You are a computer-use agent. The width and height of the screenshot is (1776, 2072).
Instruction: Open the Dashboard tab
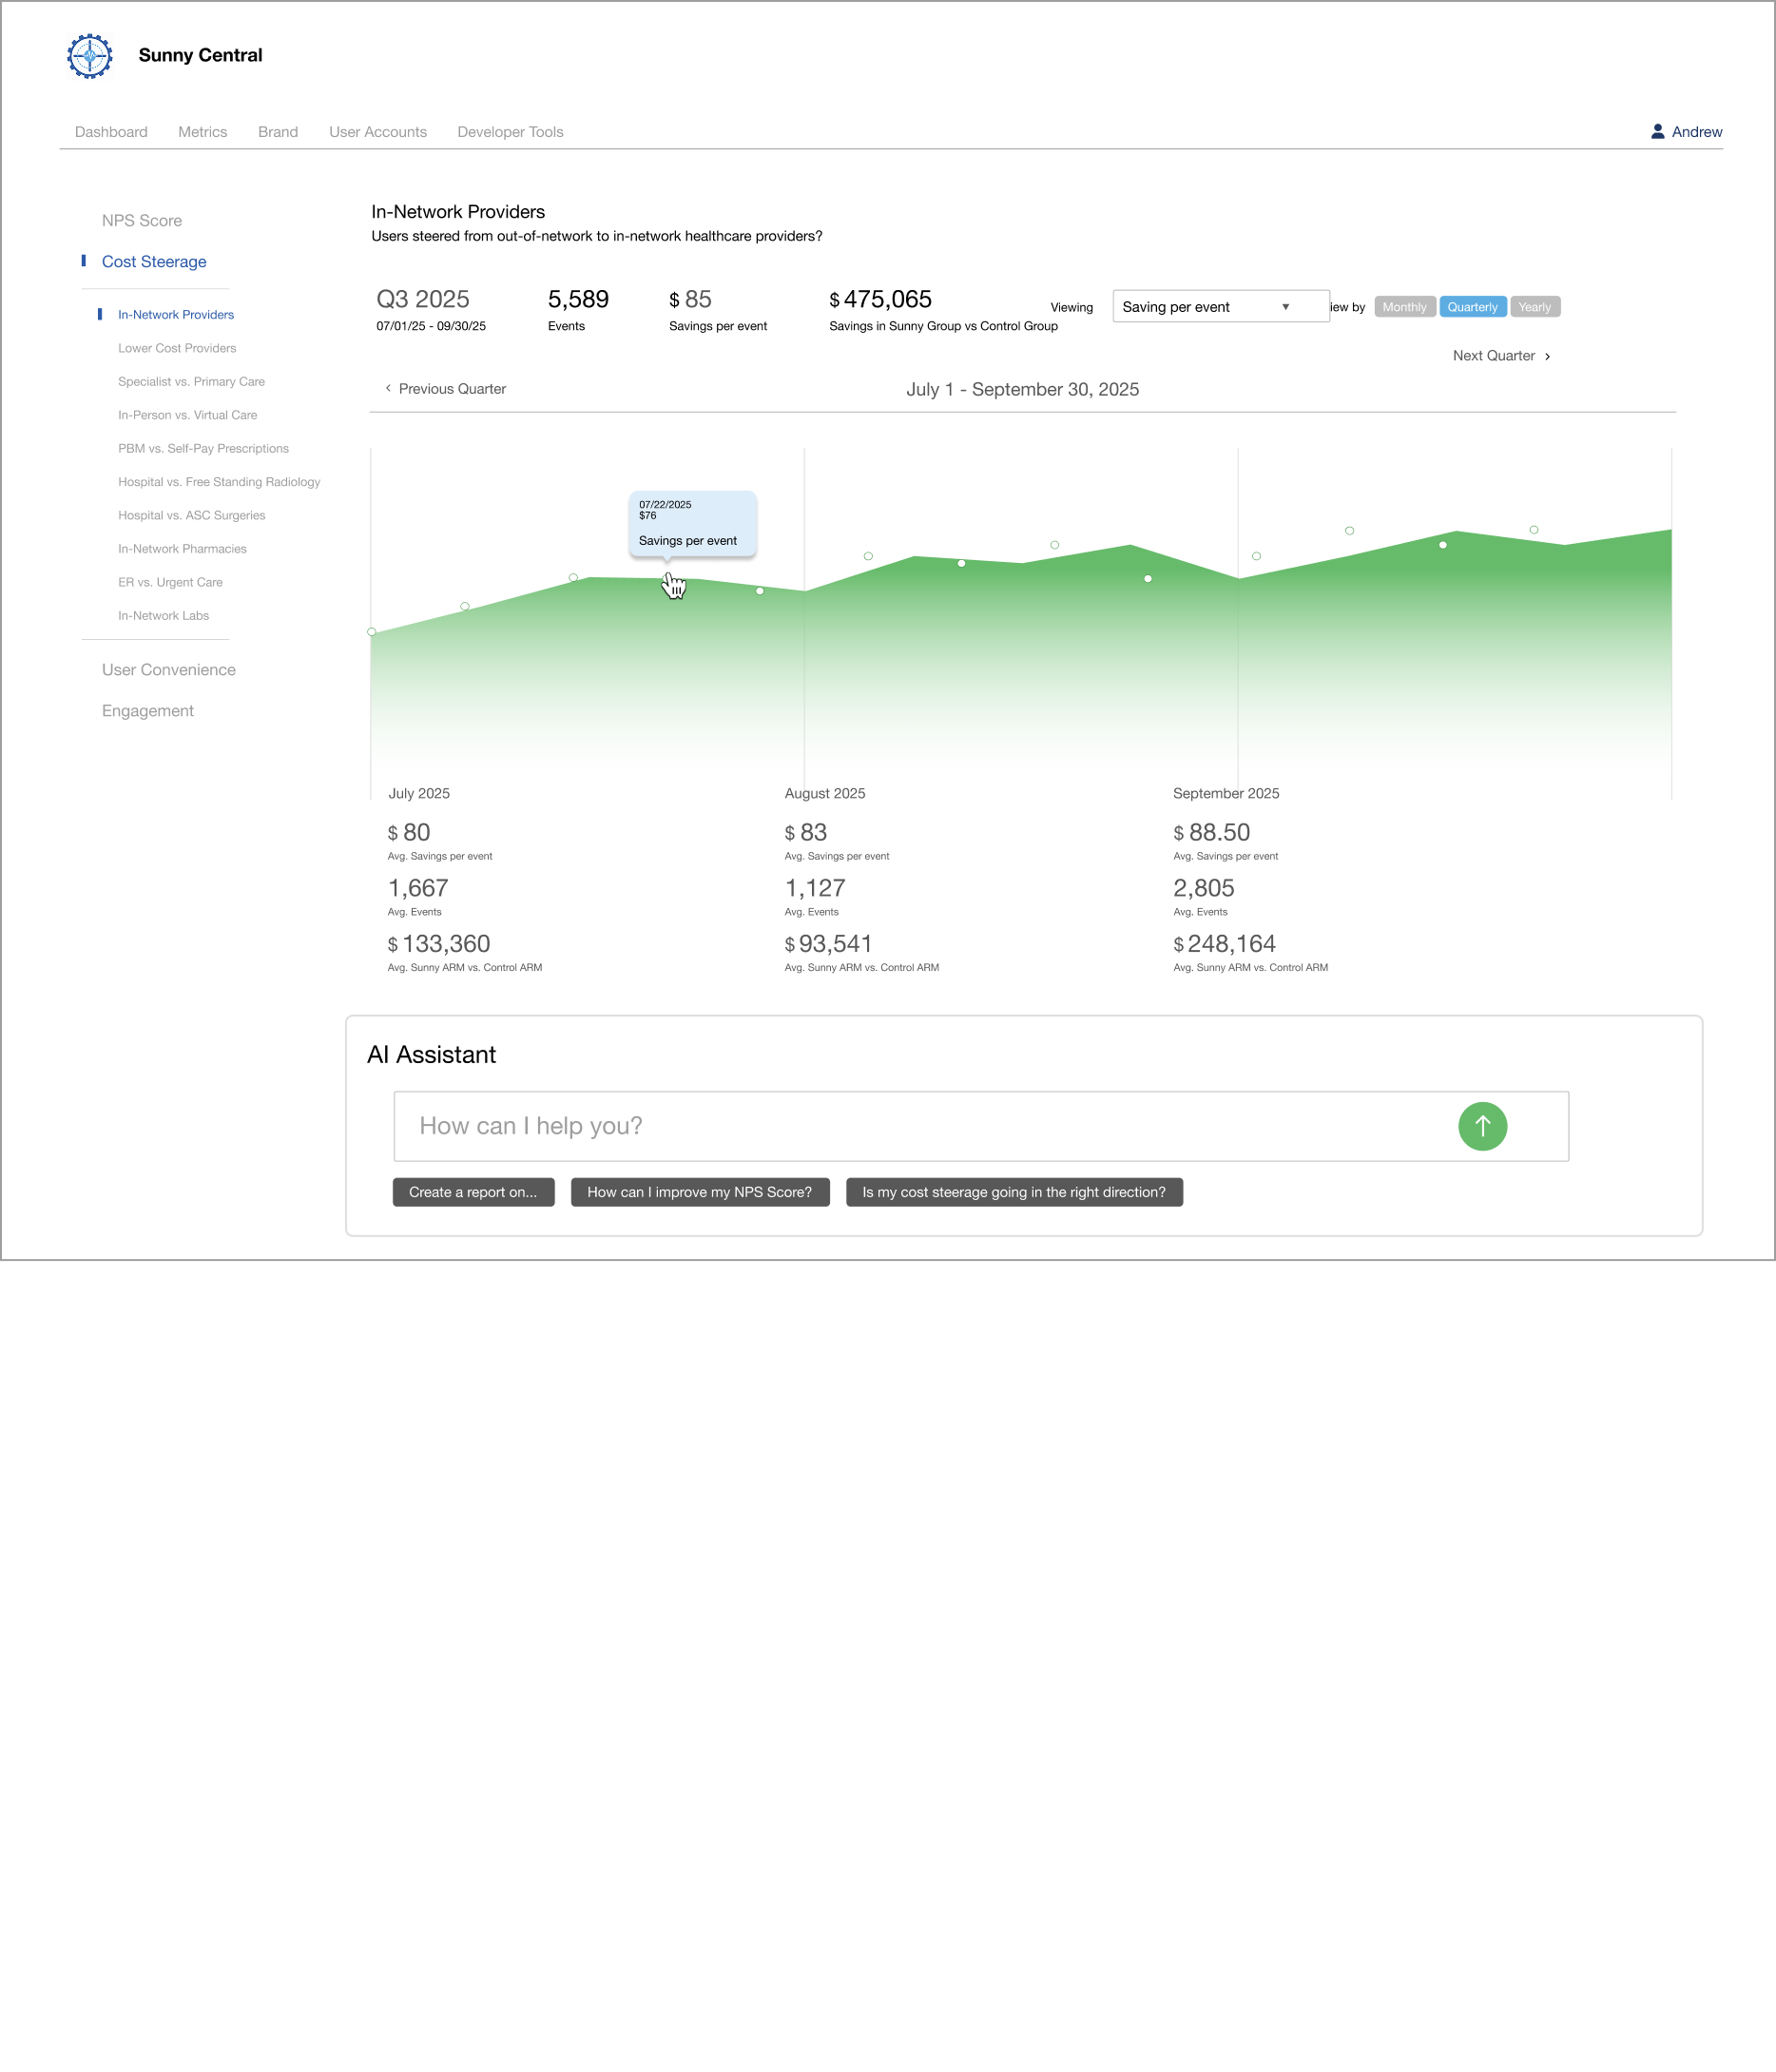(111, 132)
